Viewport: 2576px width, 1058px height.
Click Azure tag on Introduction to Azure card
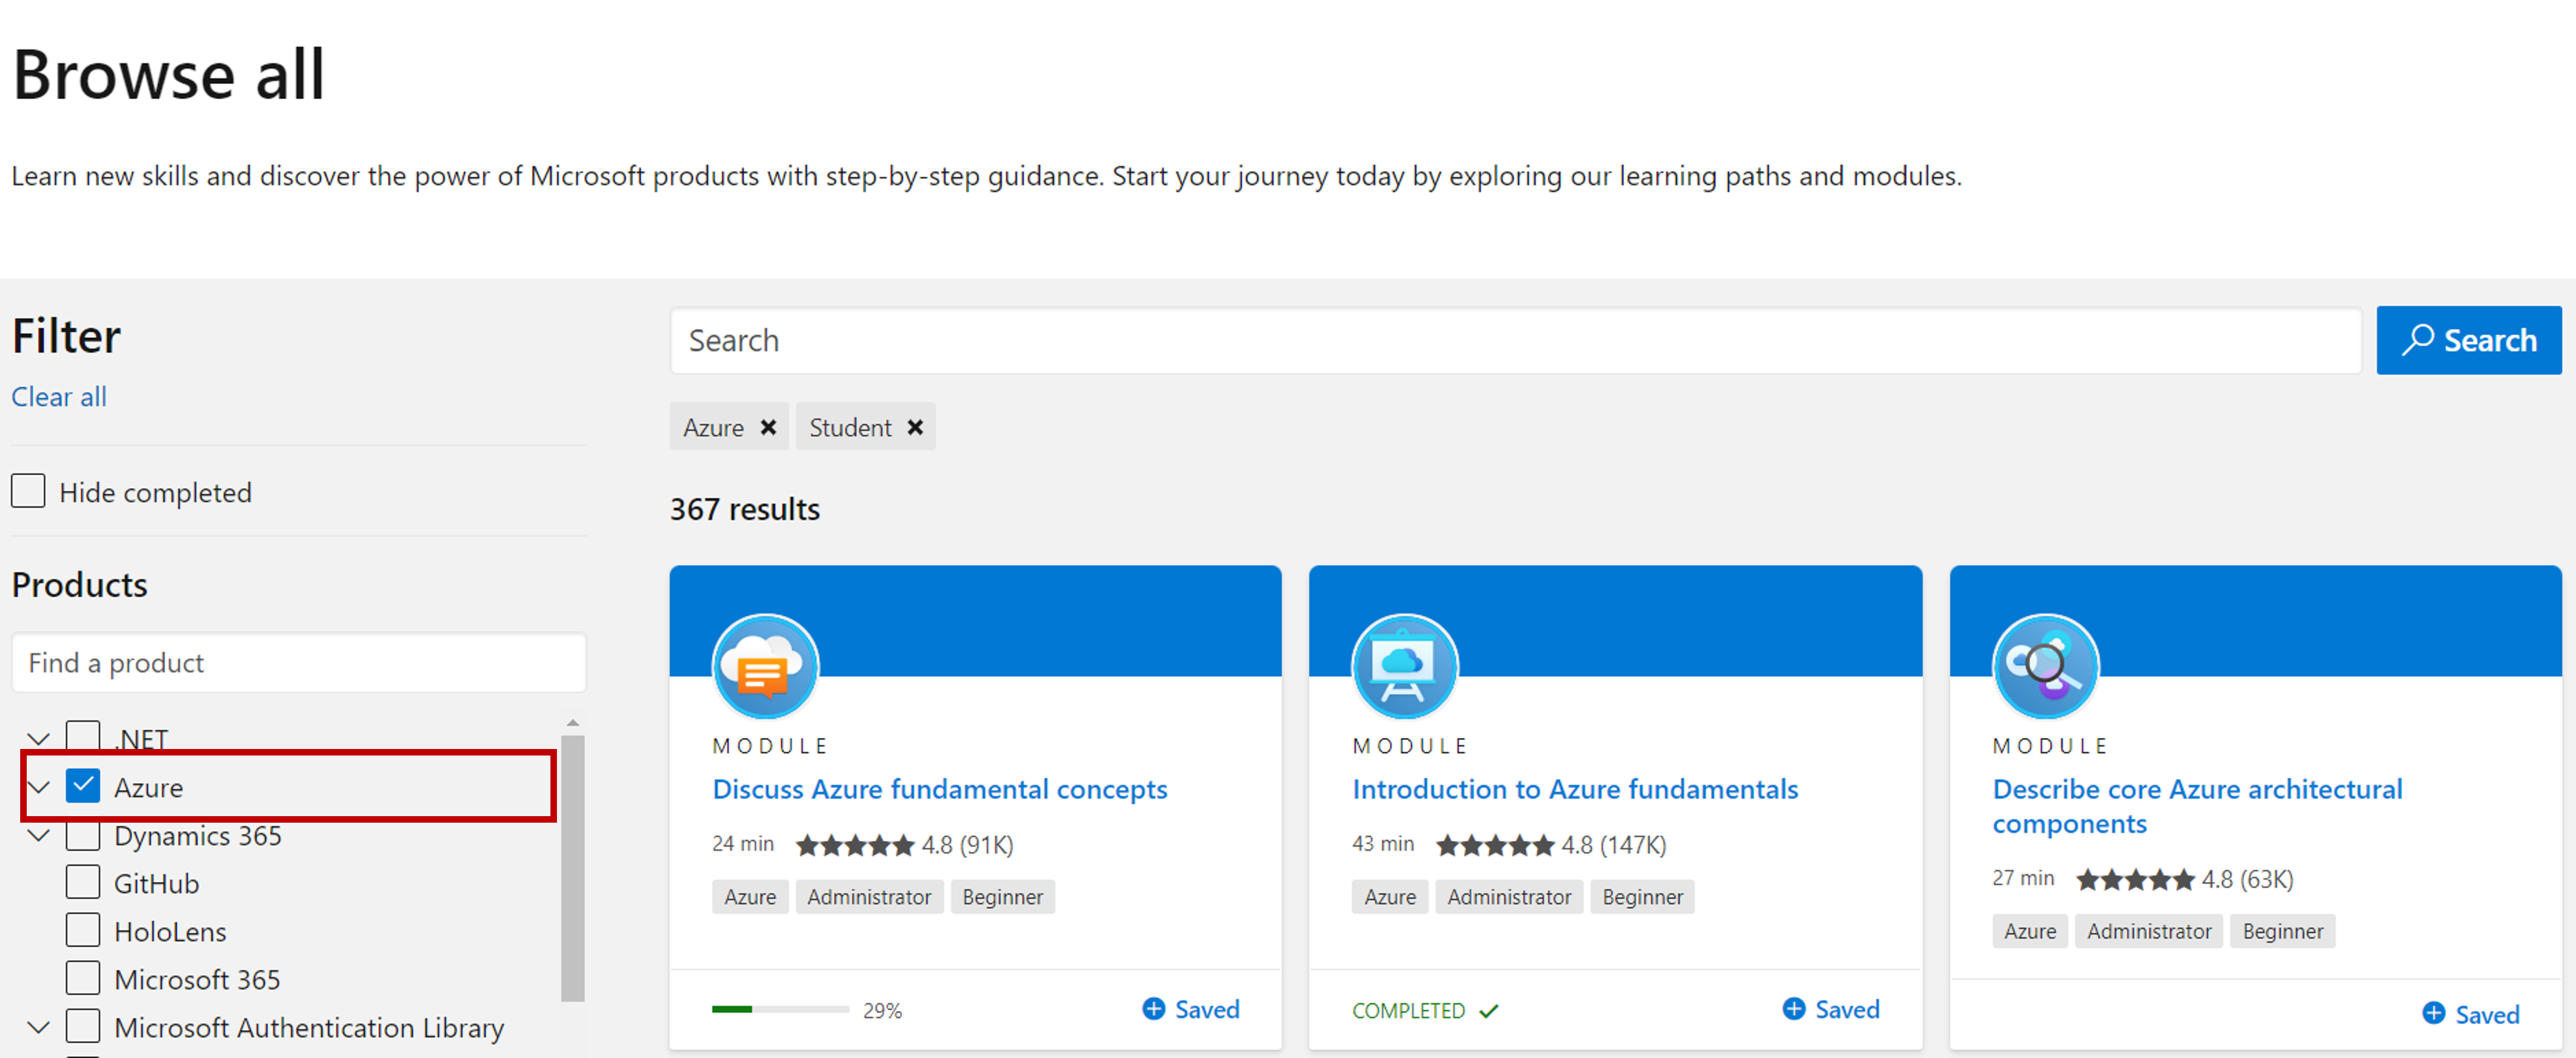coord(1390,897)
